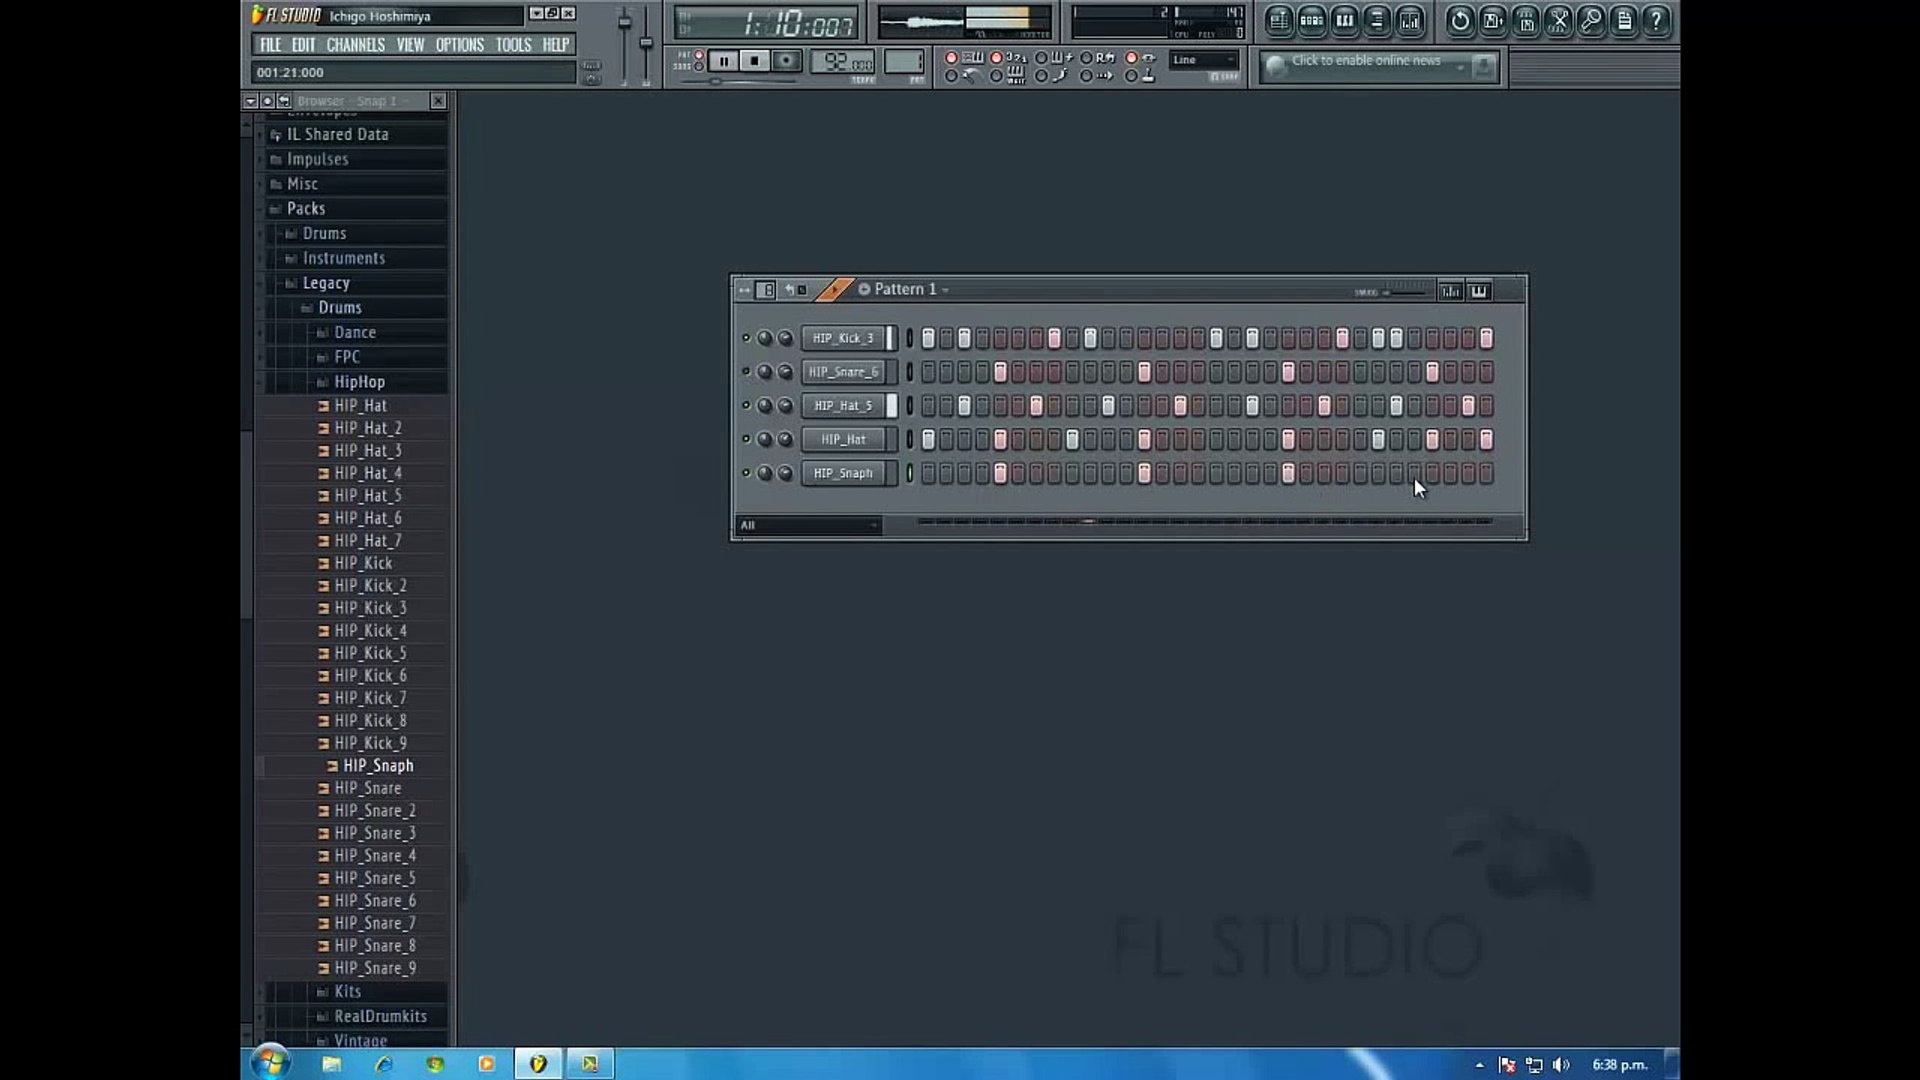
Task: Open the Pattern 1 name dropdown
Action: [x=944, y=289]
